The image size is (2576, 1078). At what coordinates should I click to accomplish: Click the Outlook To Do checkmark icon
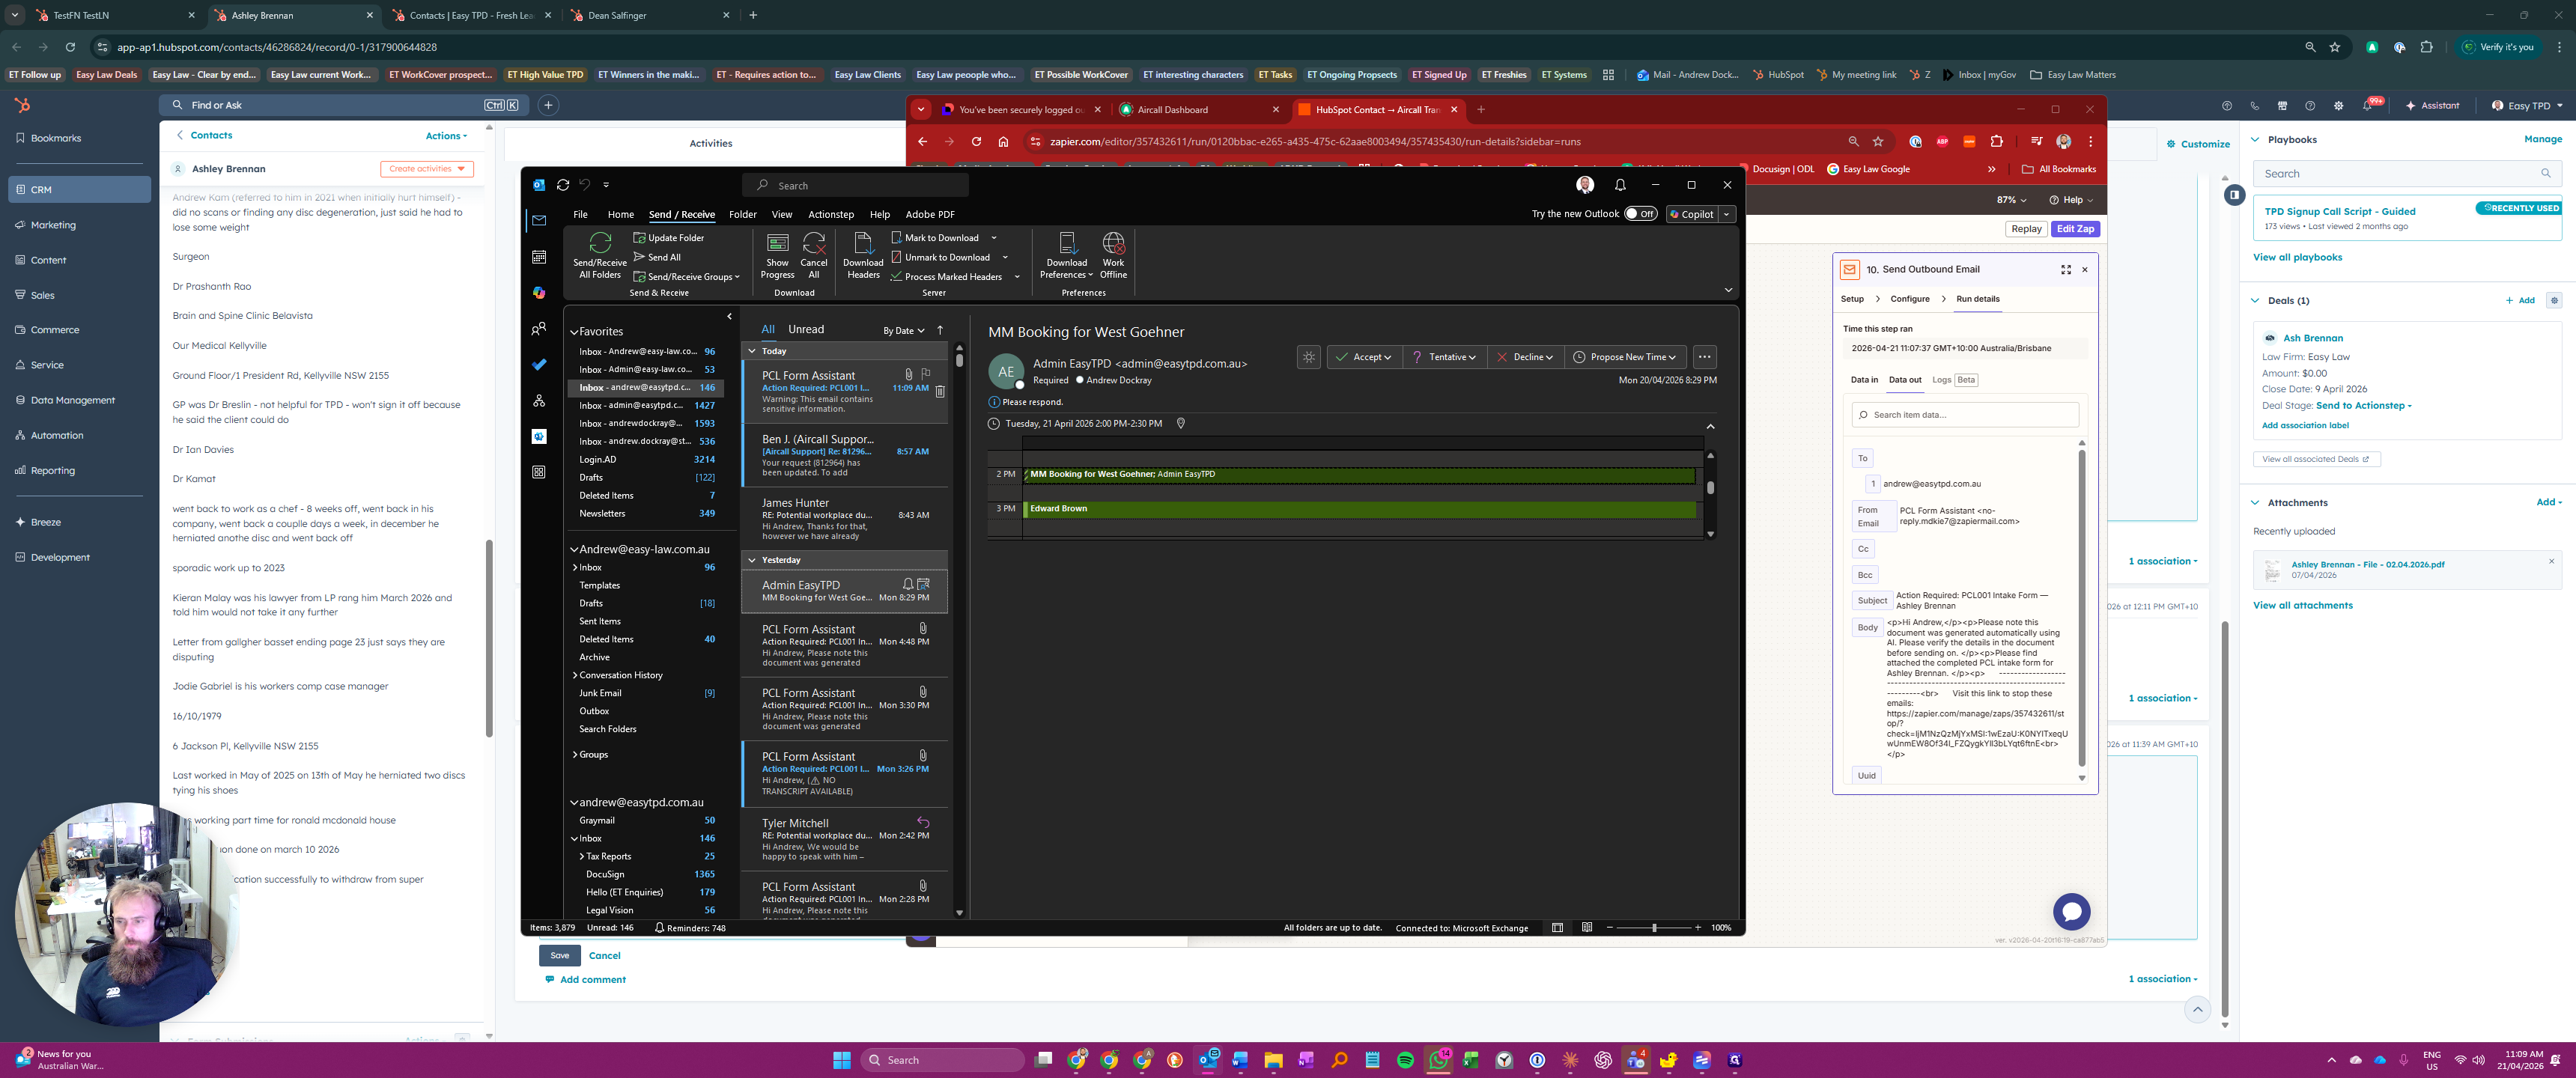[539, 365]
